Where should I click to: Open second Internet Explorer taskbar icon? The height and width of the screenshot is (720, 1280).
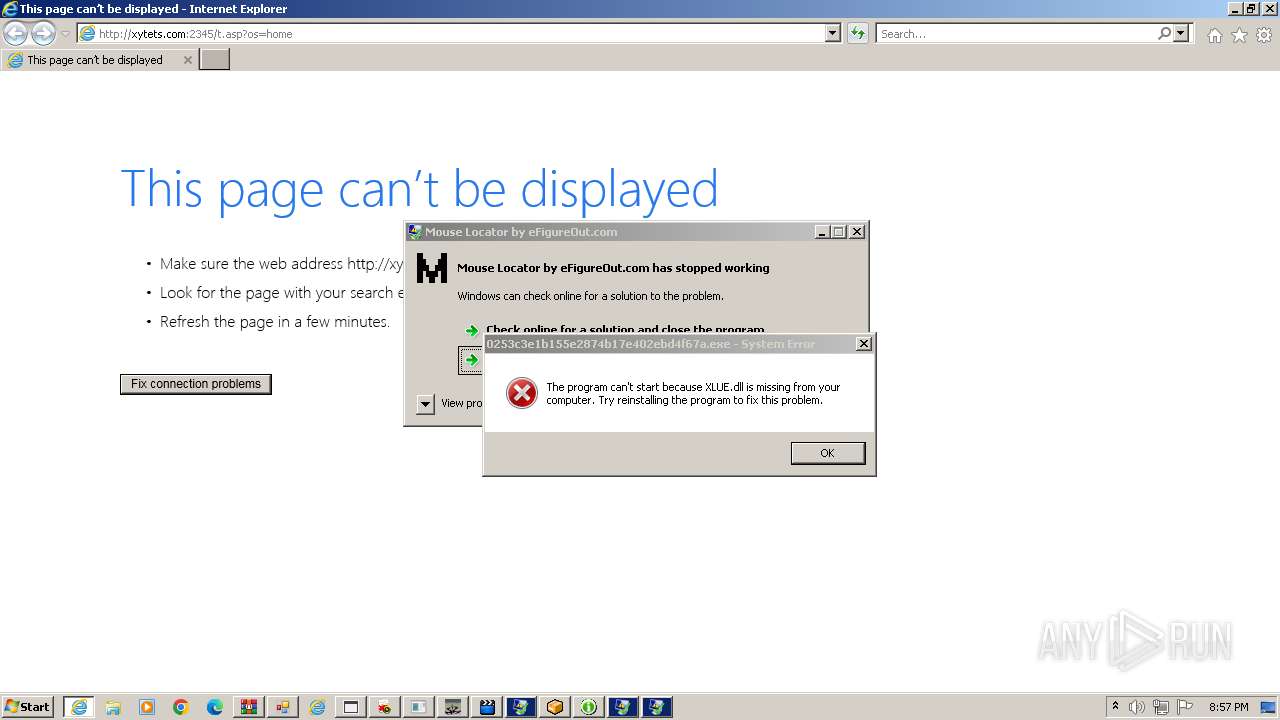pos(317,707)
